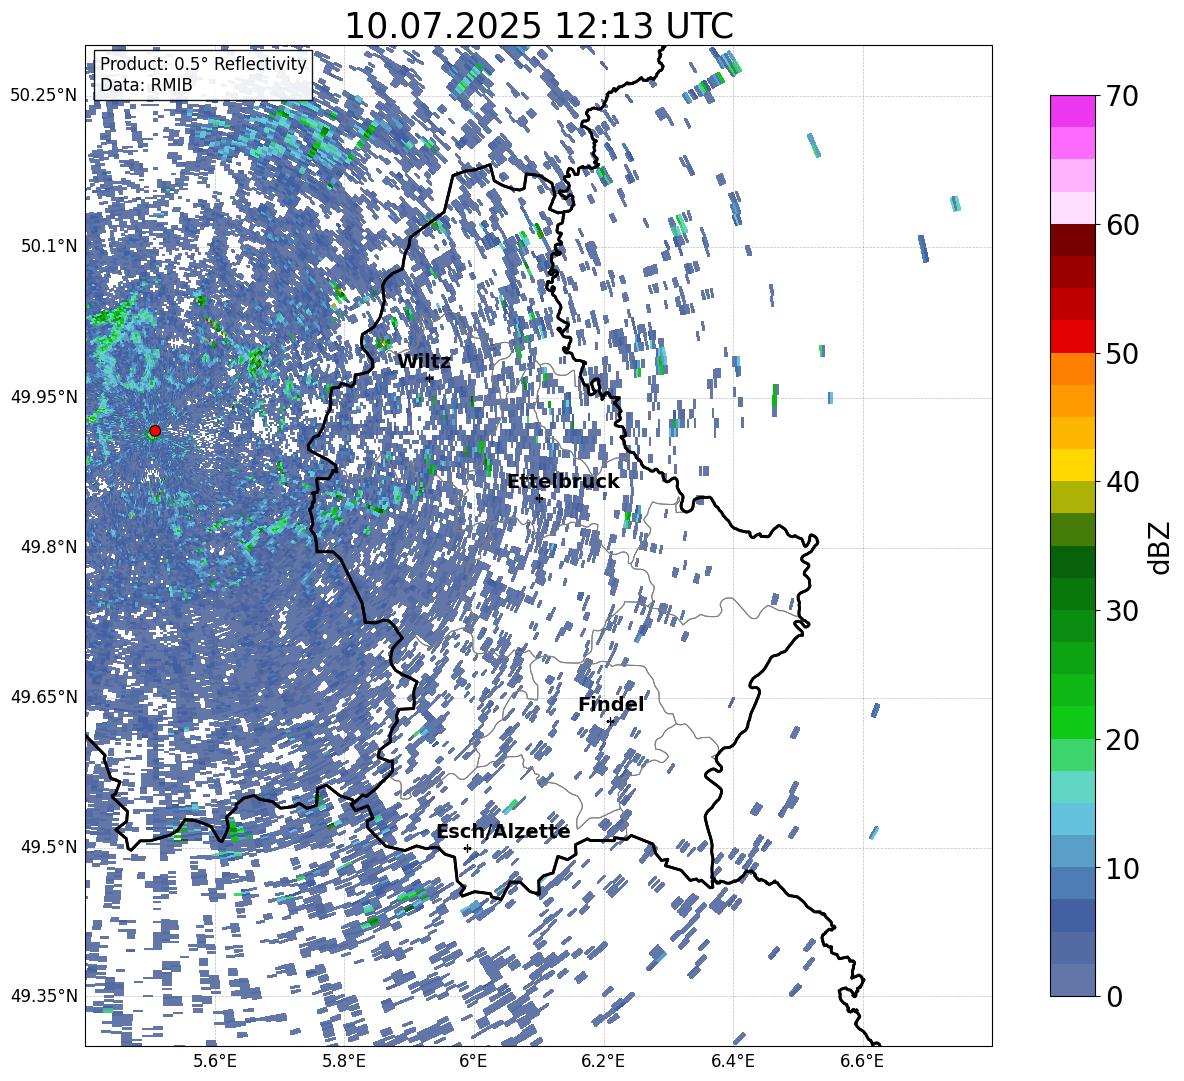Click the 0 tick on the colorbar
Screen dimensions: 1184x1081
[1114, 996]
